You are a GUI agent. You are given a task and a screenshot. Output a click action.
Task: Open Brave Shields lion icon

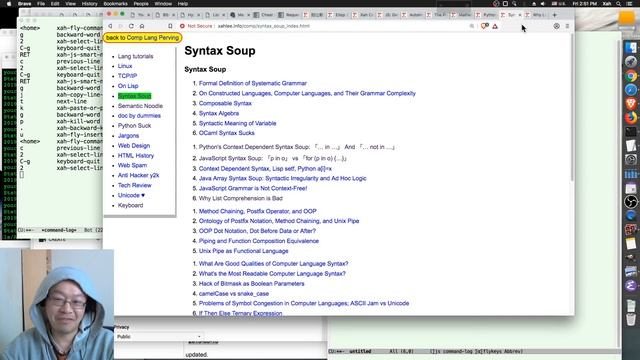tap(484, 26)
